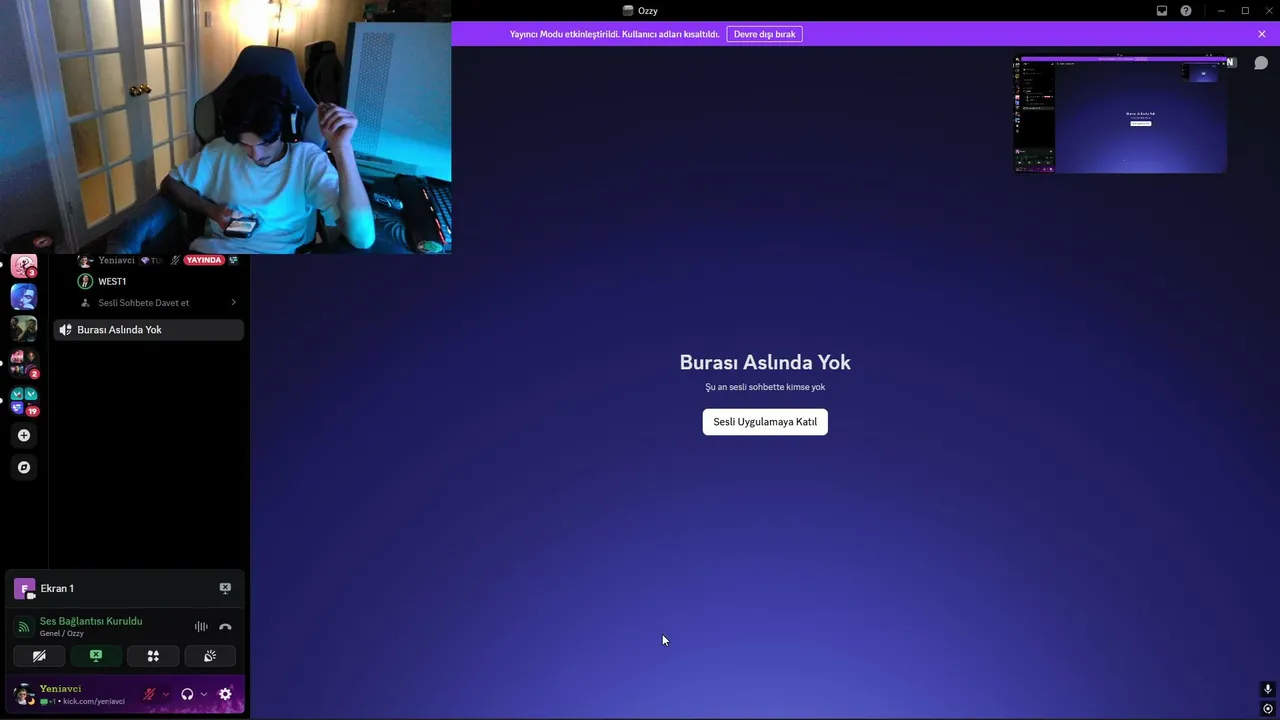
Task: Open the server folder with badge 2
Action: point(24,363)
